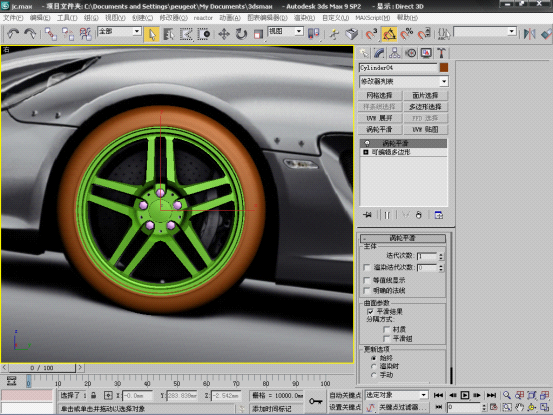Enable the 等值线显示 checkbox

pos(367,280)
